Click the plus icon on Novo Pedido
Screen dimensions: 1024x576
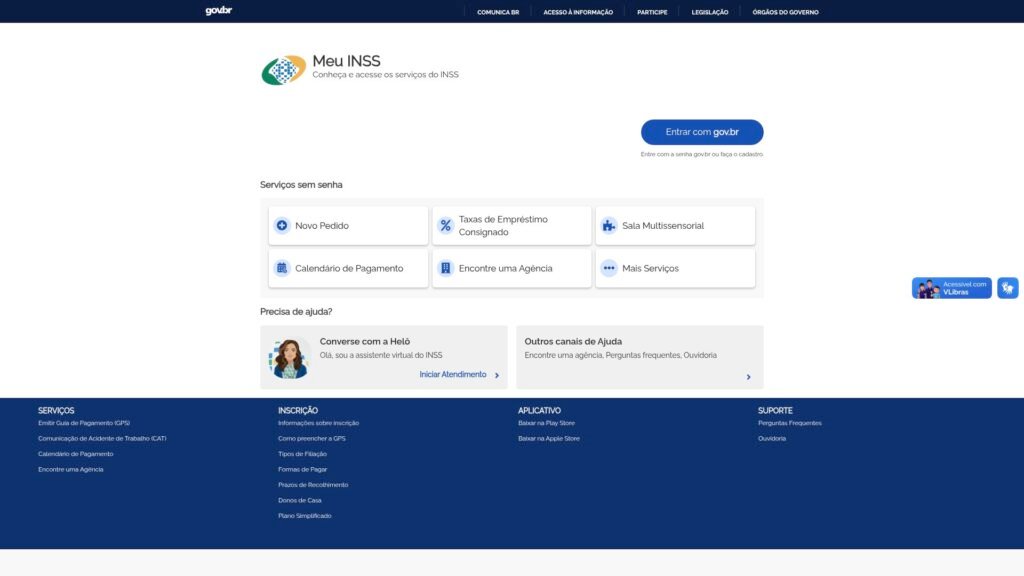(282, 226)
